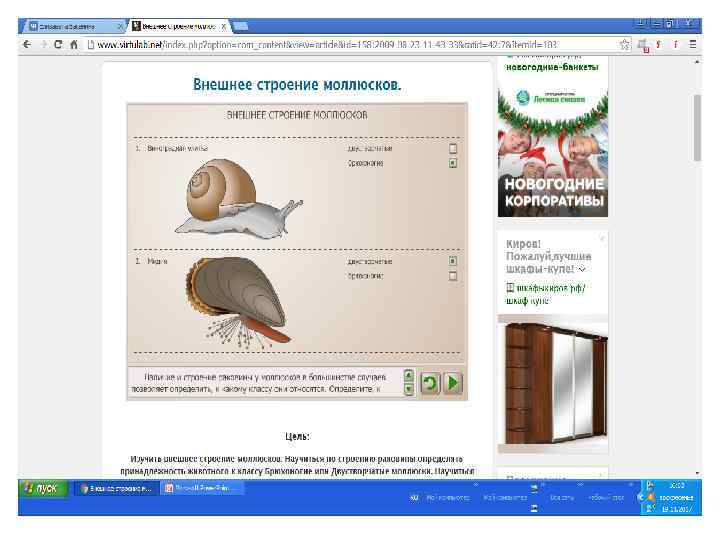Switch to the Chrome taskbar button
Screen dimensions: 720x540
point(116,489)
